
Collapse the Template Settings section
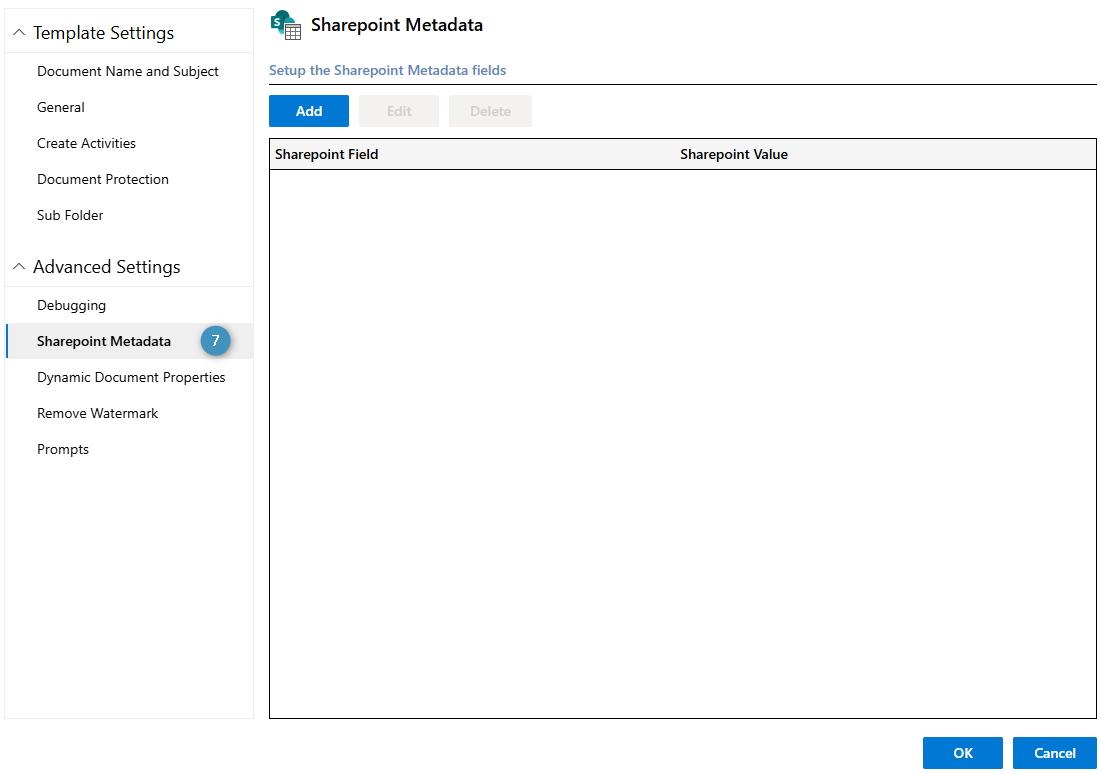pyautogui.click(x=19, y=32)
